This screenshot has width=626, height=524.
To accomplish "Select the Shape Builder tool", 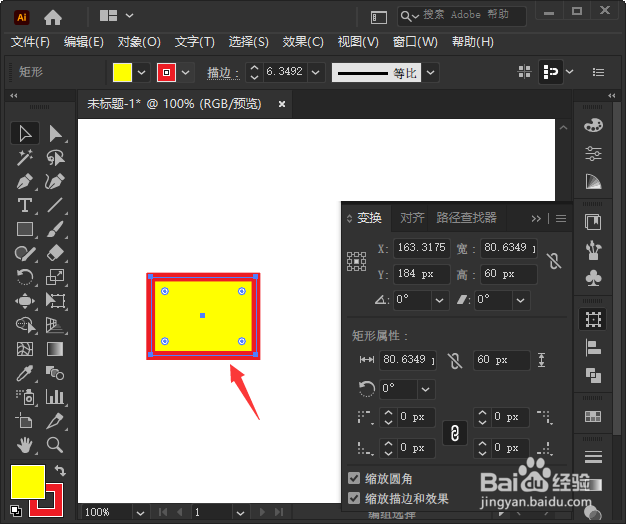I will [x=25, y=325].
